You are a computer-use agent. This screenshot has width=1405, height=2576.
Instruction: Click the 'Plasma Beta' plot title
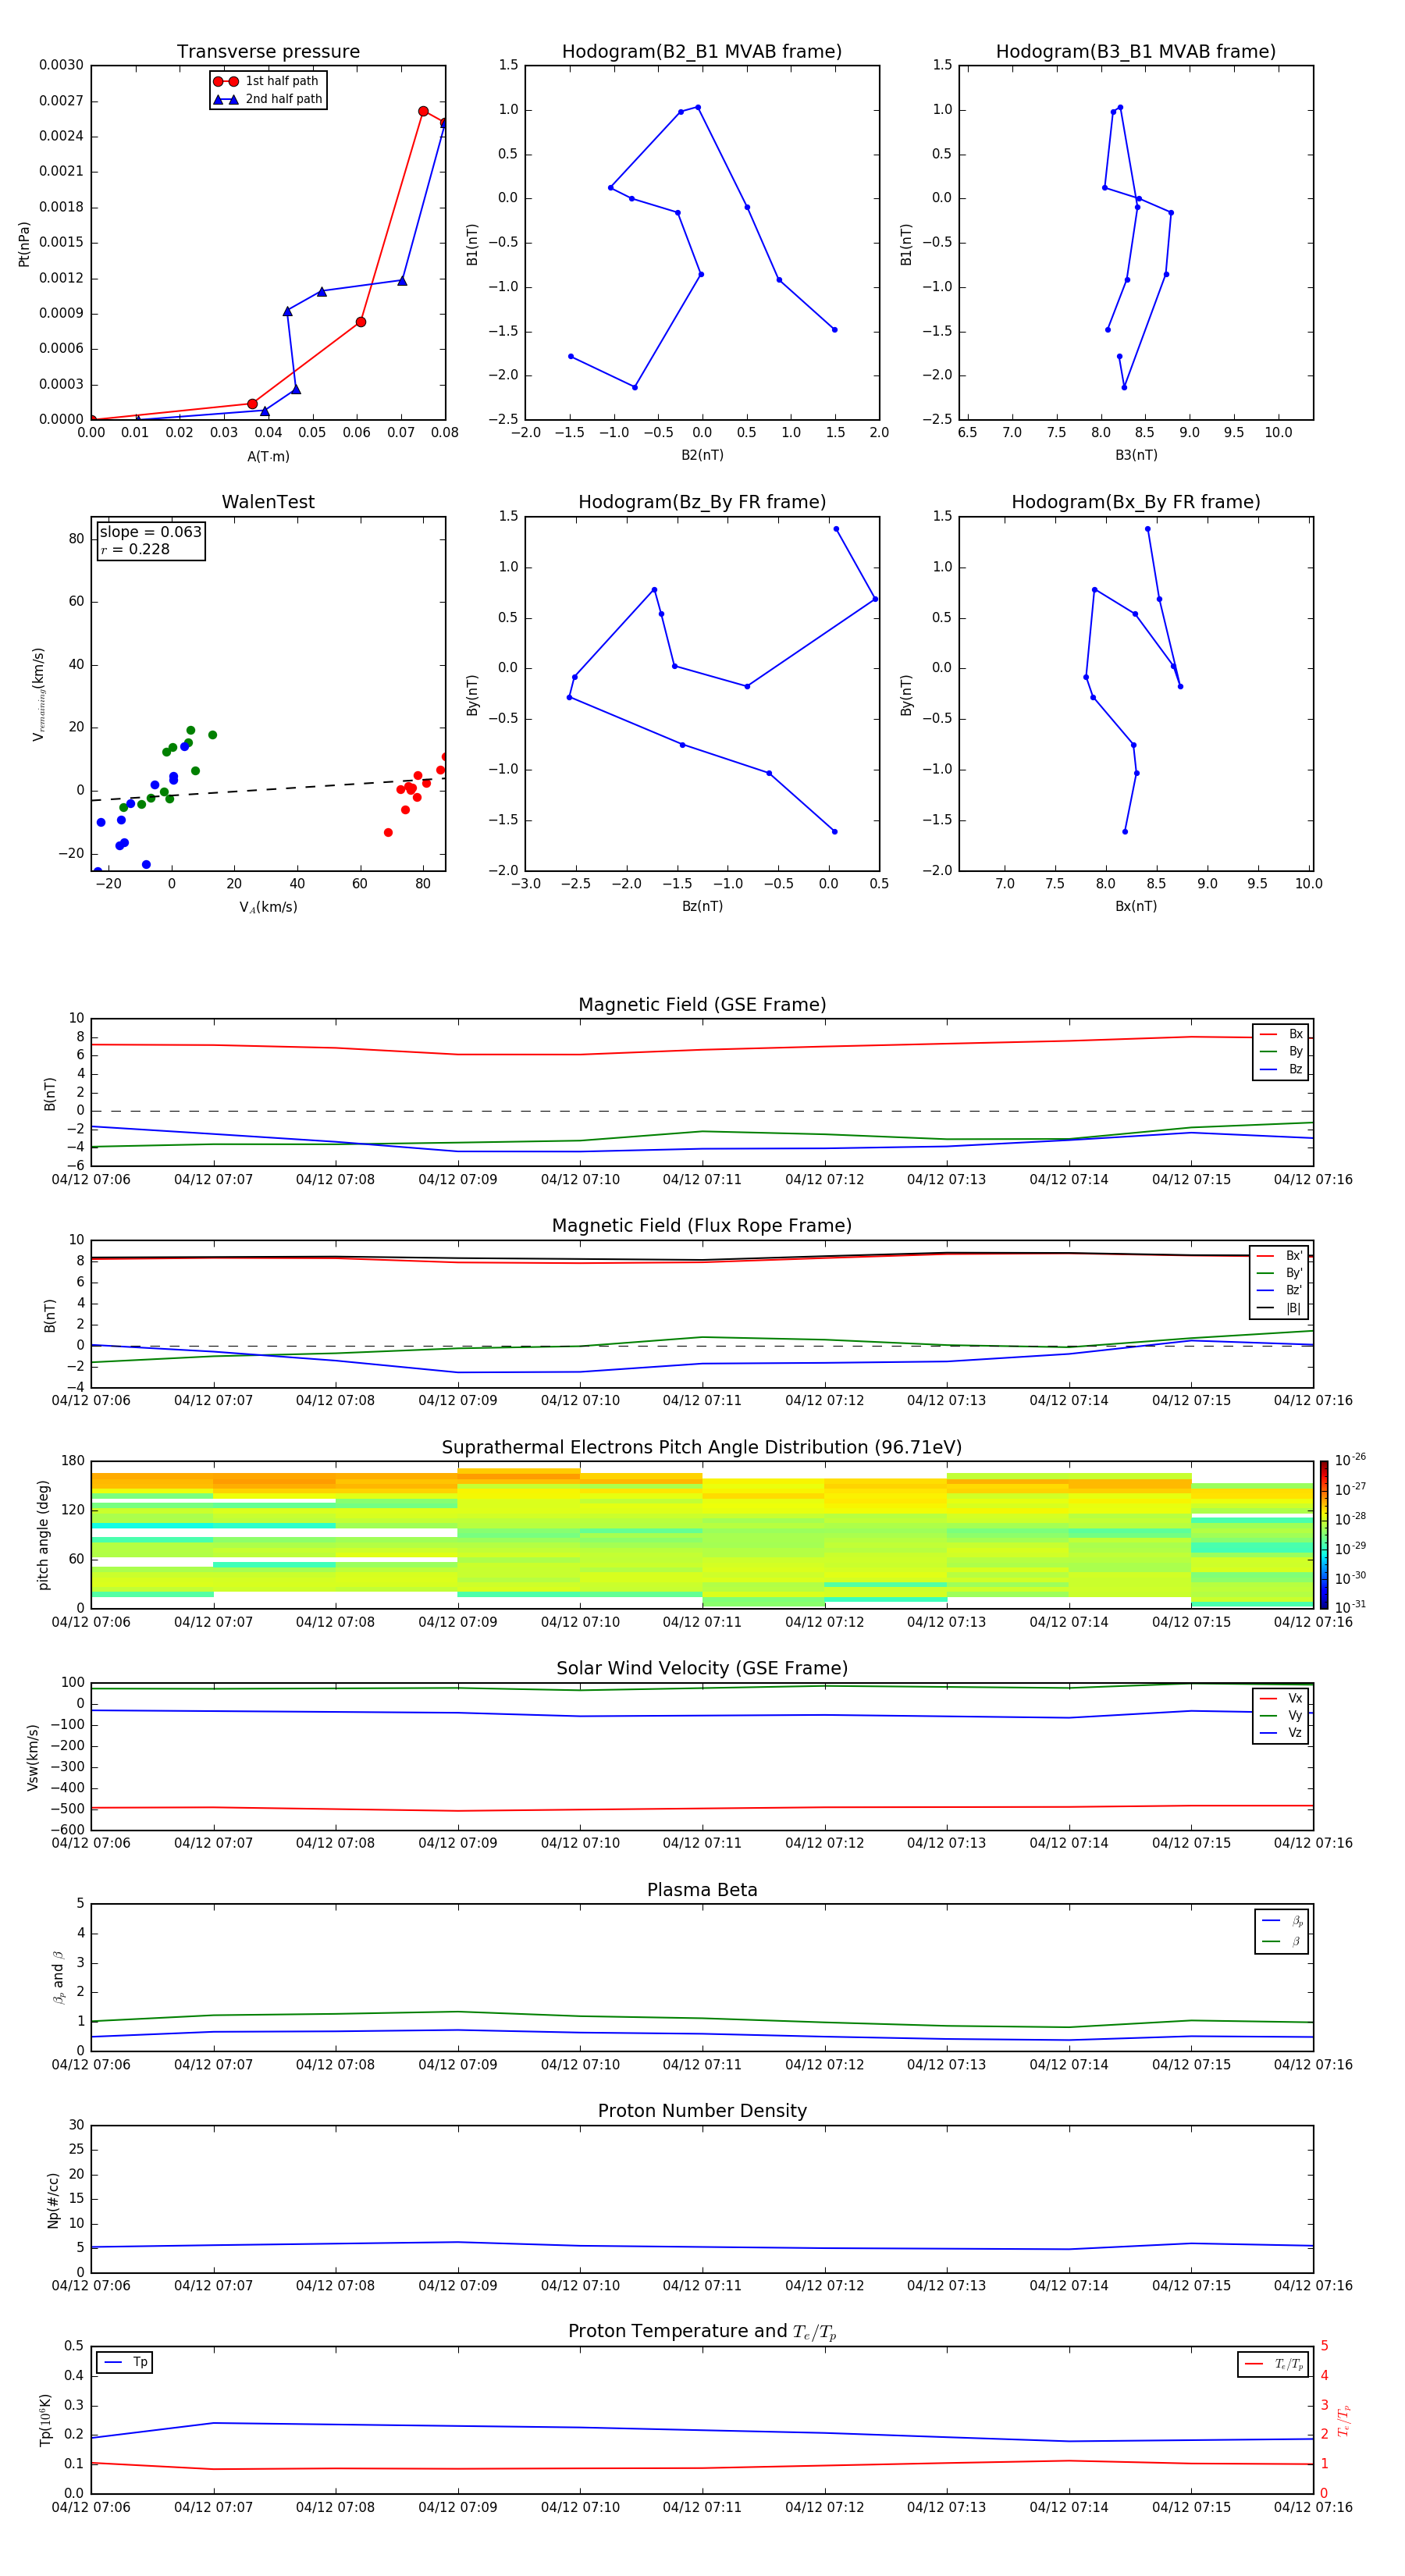(x=702, y=1891)
